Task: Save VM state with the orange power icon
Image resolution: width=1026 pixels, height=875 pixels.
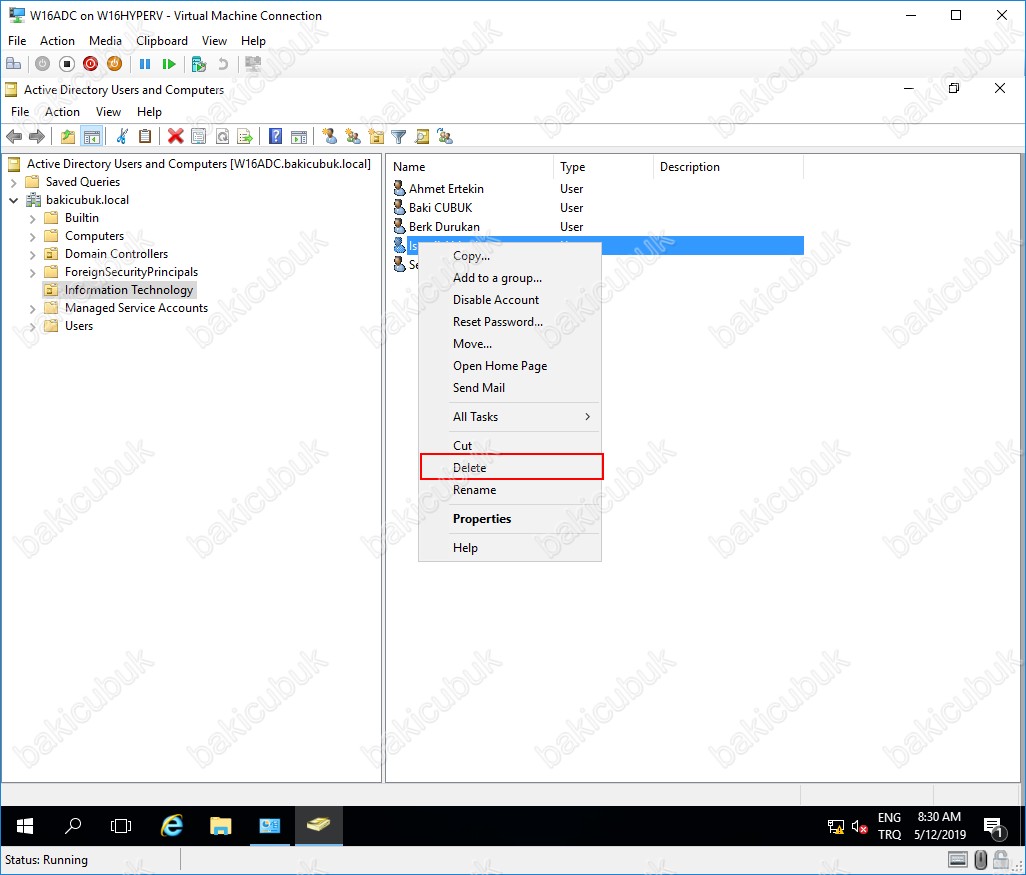Action: [x=114, y=63]
